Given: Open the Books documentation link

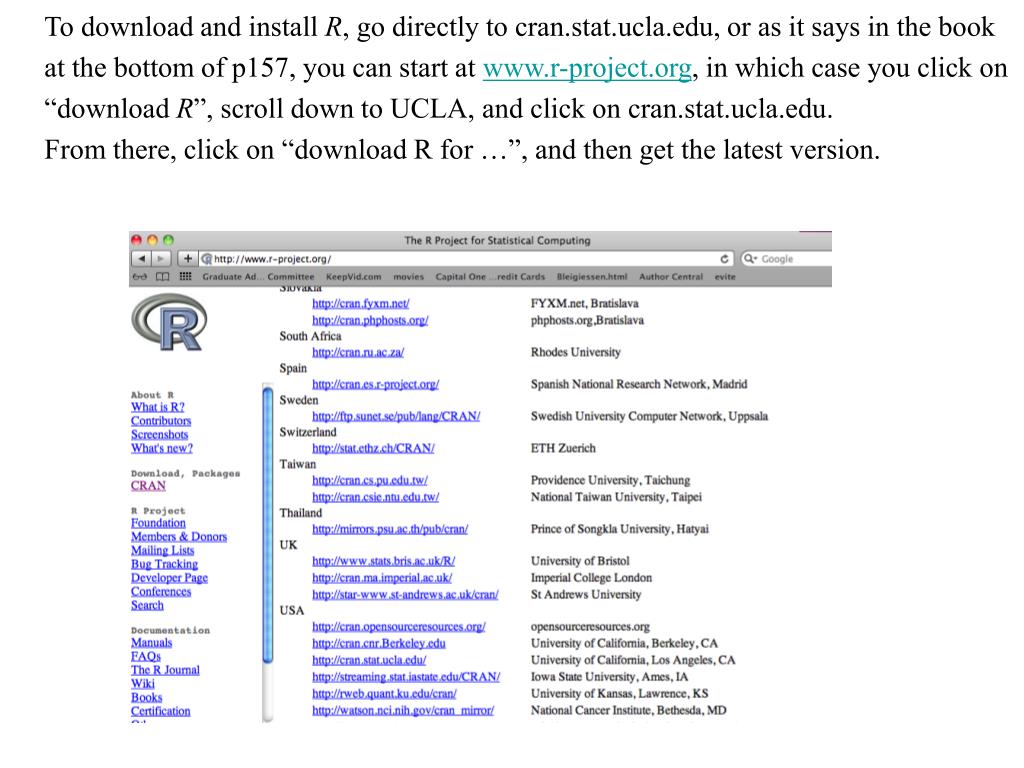Looking at the screenshot, I should 146,697.
